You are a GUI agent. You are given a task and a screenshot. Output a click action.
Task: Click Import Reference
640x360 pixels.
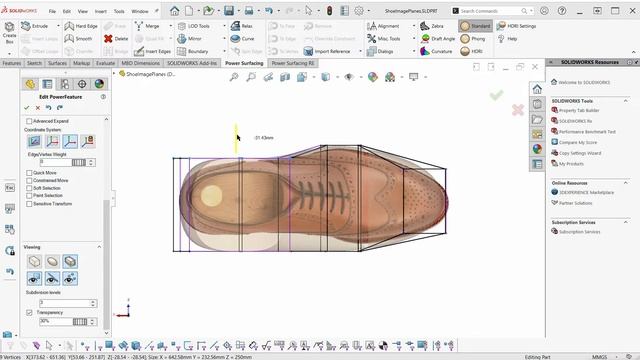[x=327, y=51]
